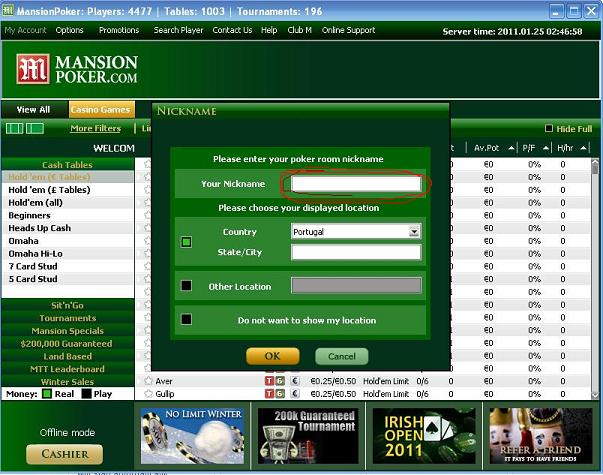
Task: Sort by the Av.Pot column arrow
Action: pyautogui.click(x=511, y=148)
